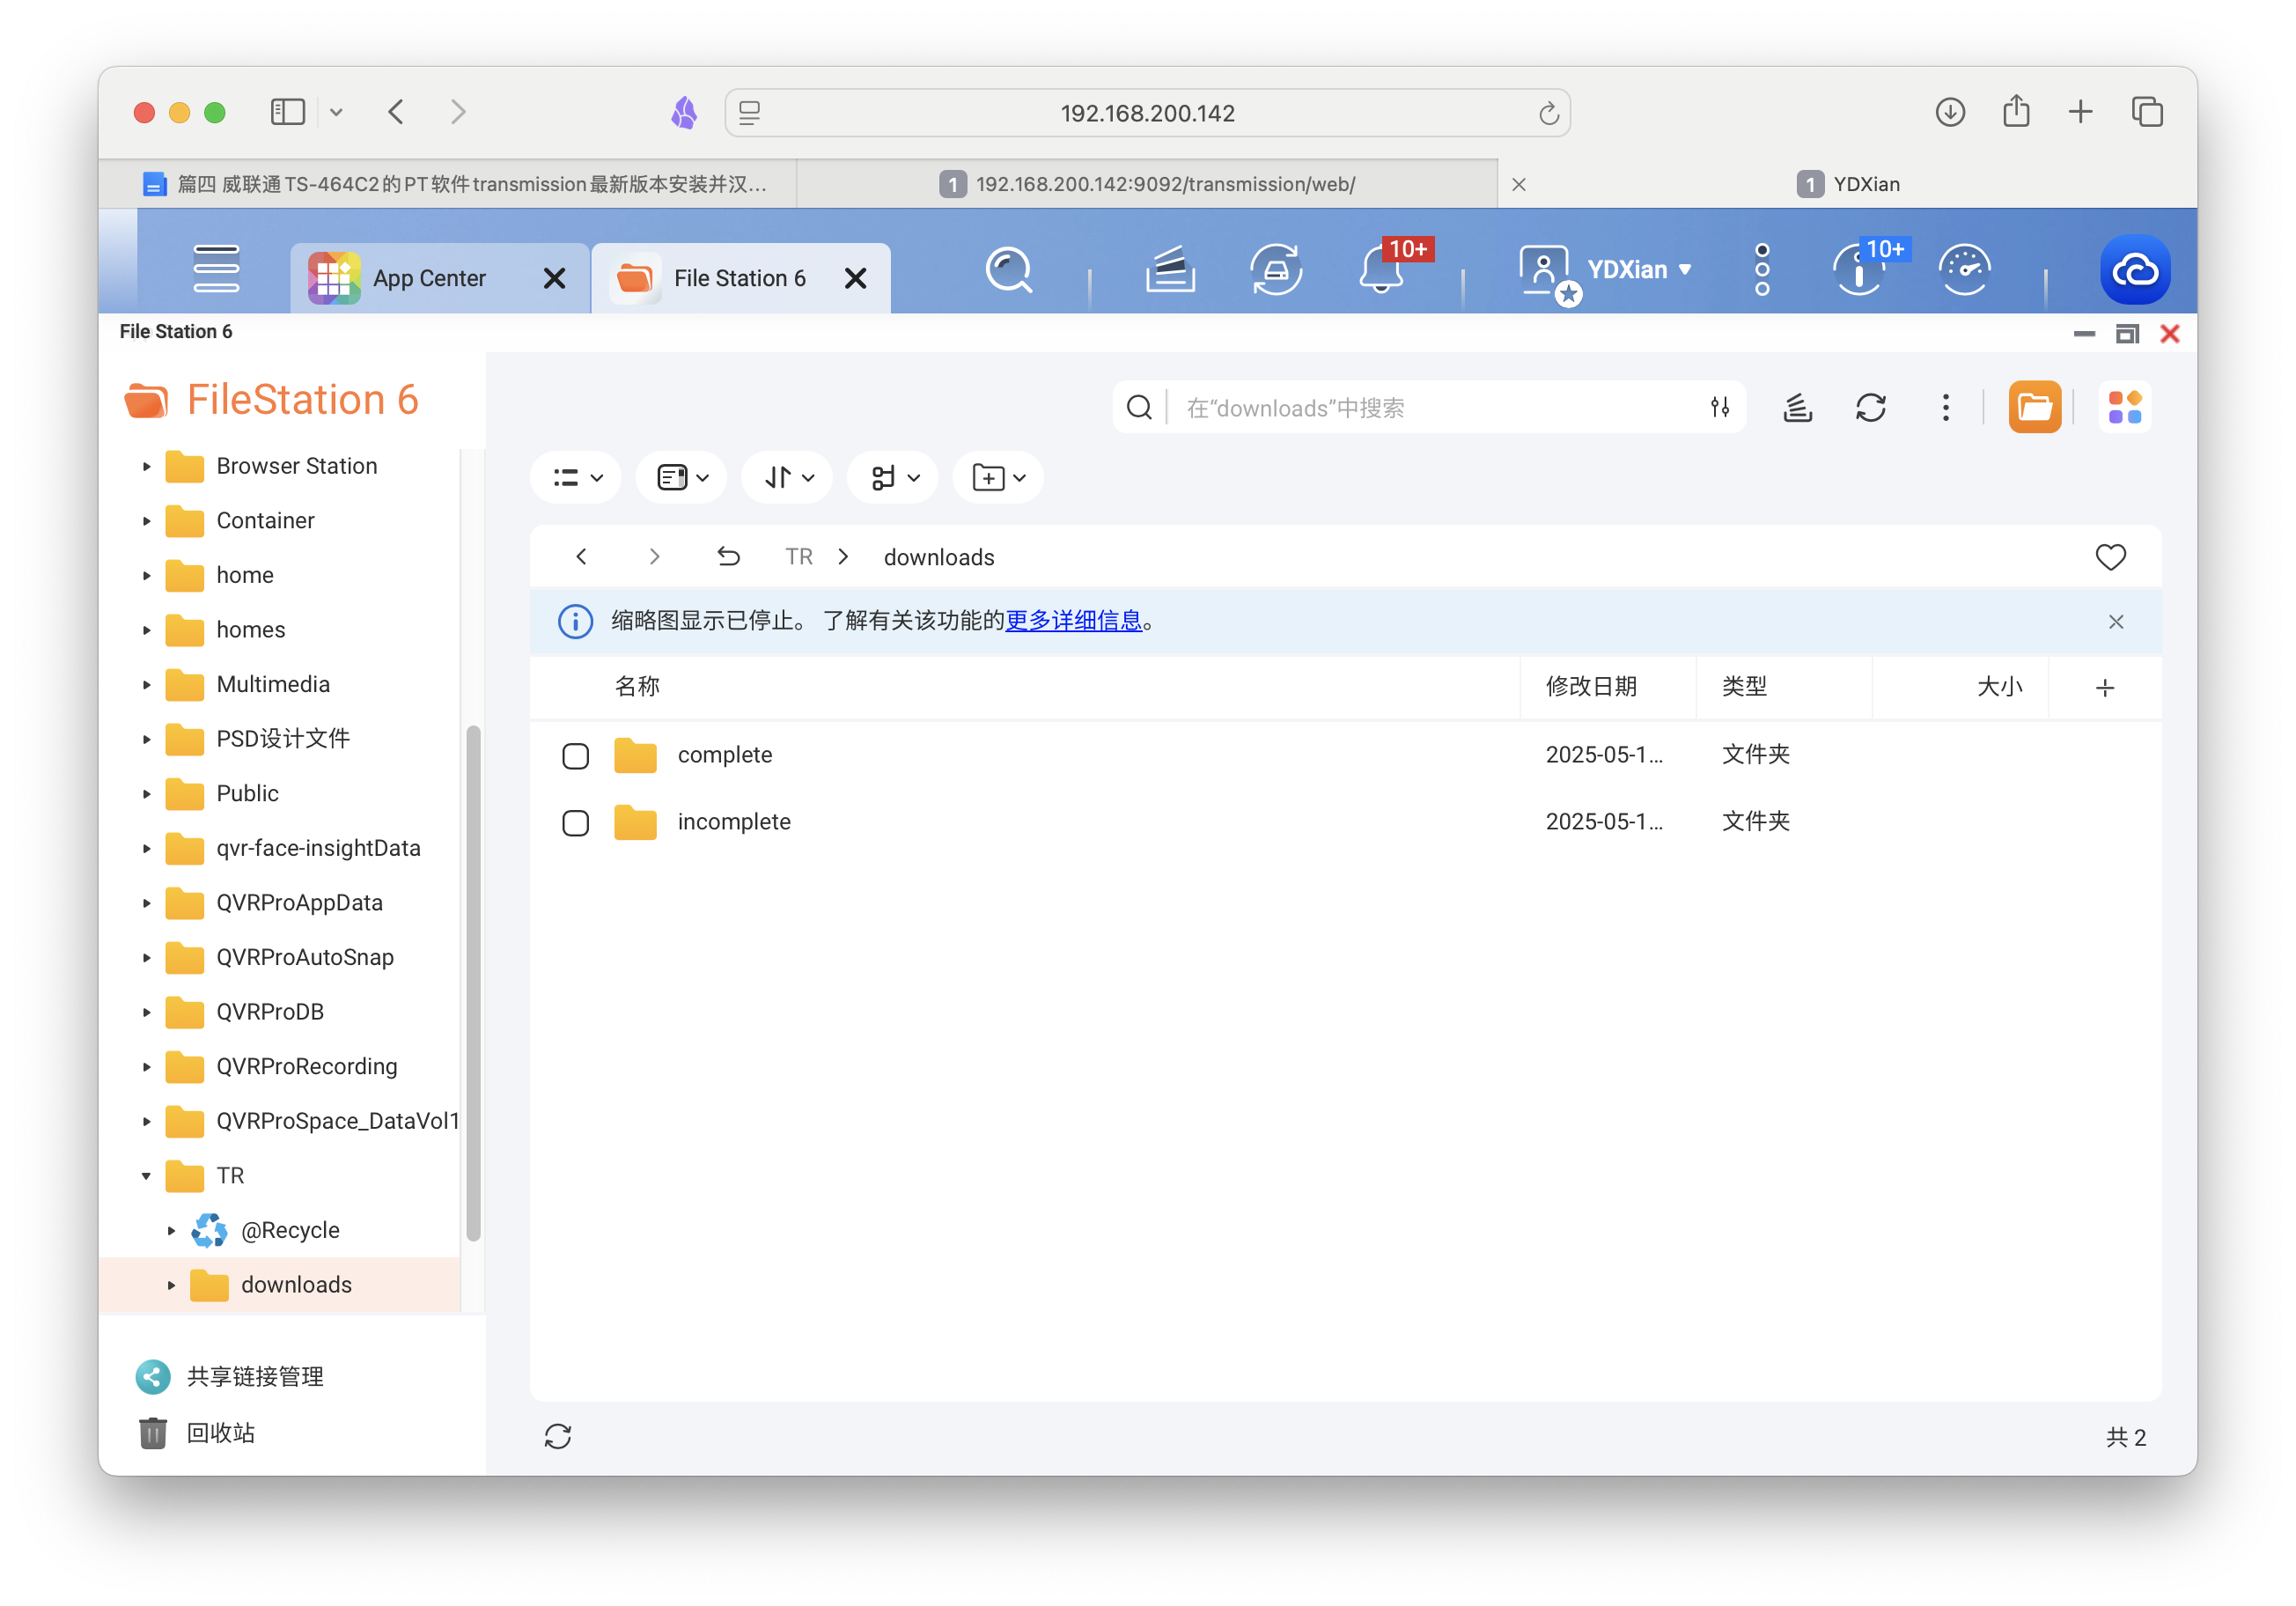The height and width of the screenshot is (1606, 2296).
Task: Open the QTS more options dots icon
Action: [1762, 270]
